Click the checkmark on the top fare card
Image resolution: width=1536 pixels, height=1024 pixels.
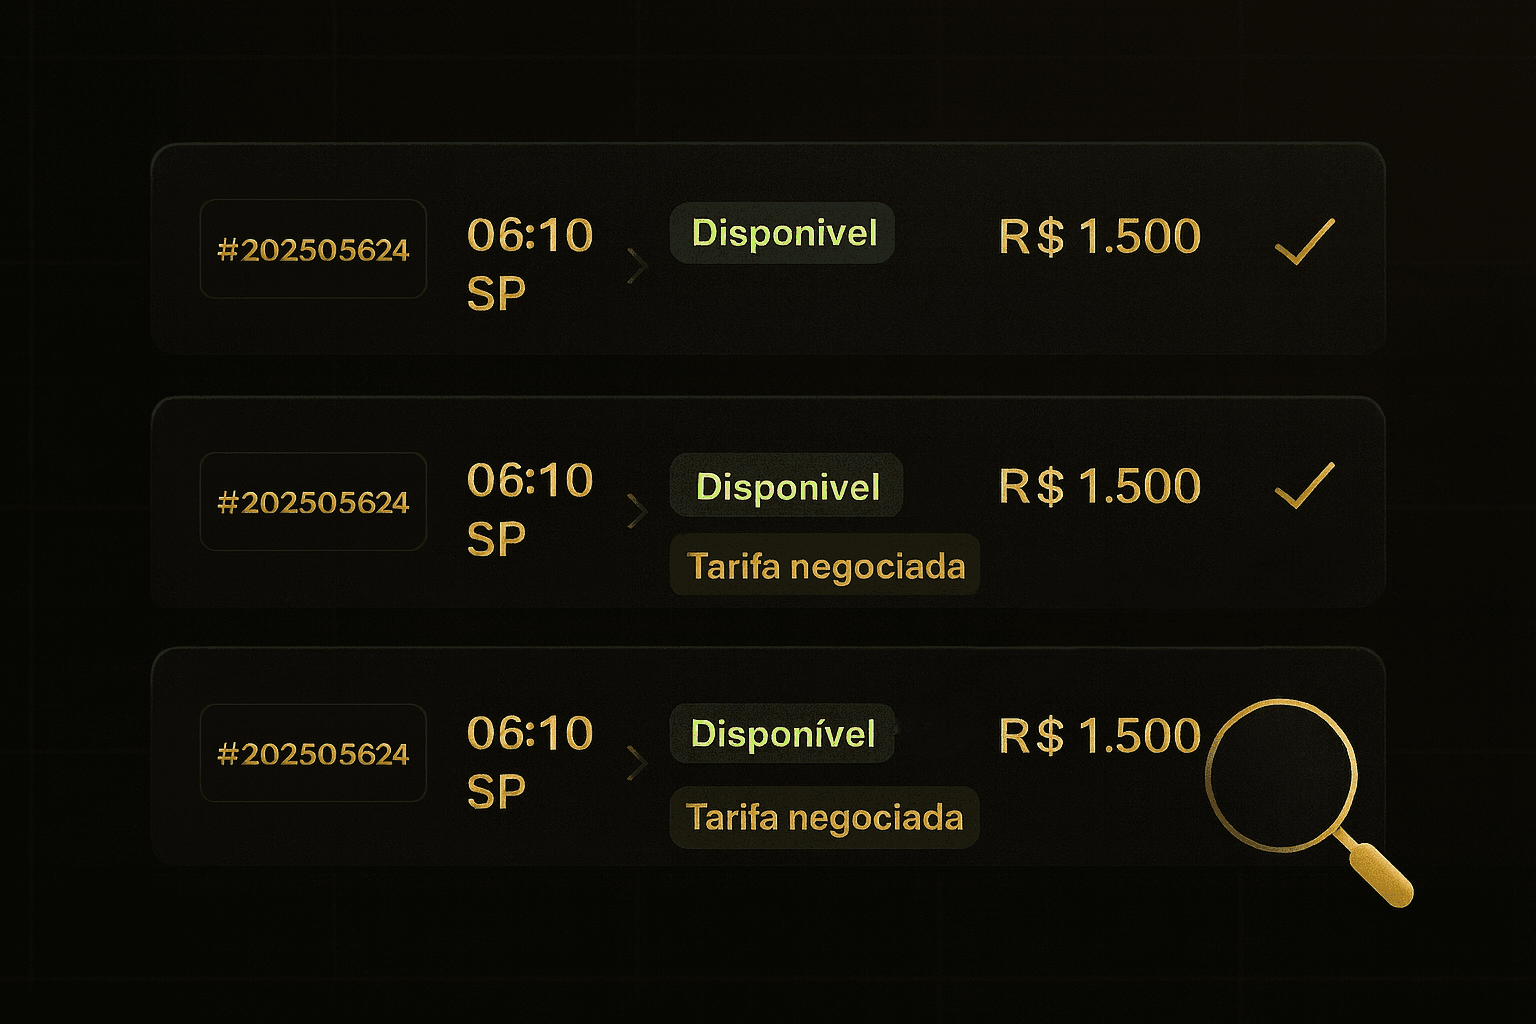point(1305,241)
